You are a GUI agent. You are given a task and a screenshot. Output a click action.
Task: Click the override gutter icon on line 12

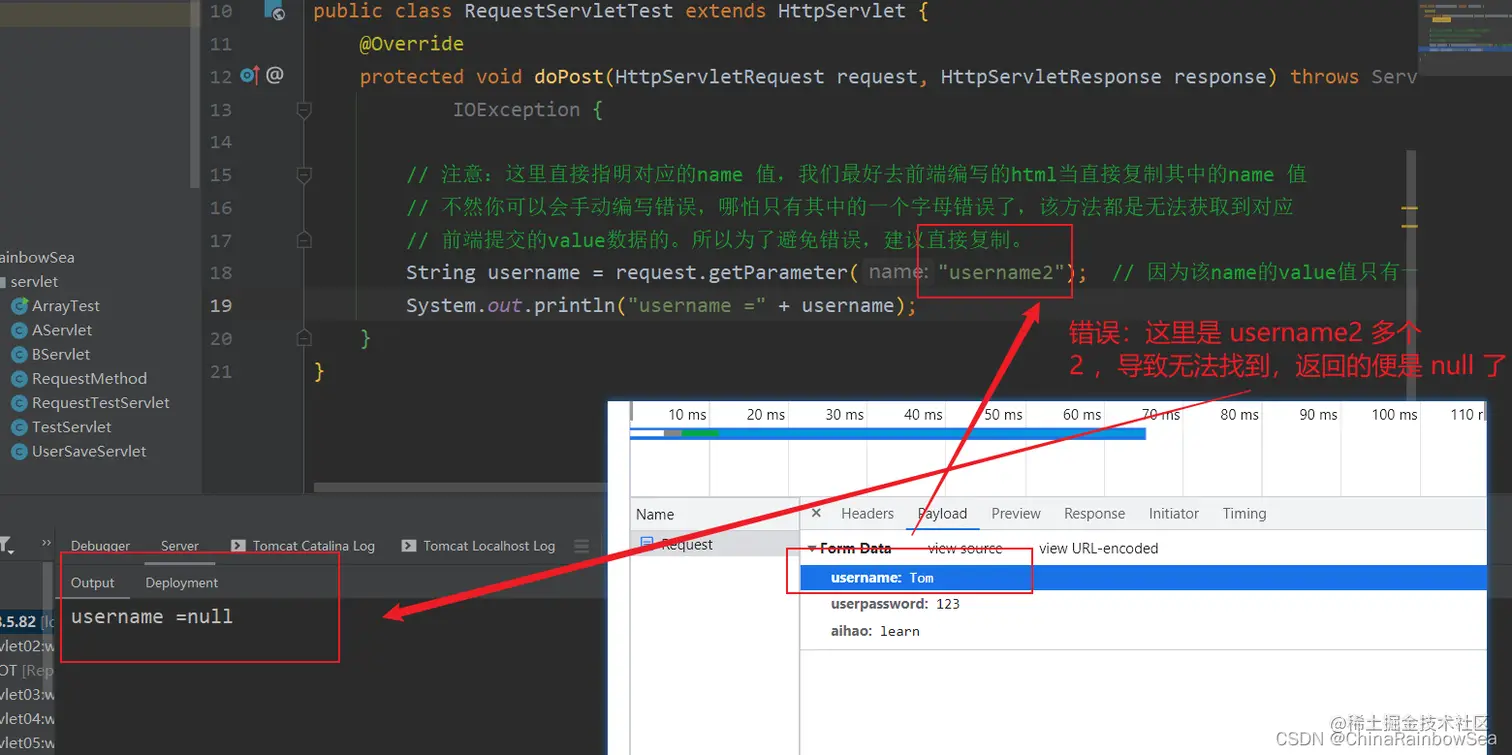(x=250, y=75)
